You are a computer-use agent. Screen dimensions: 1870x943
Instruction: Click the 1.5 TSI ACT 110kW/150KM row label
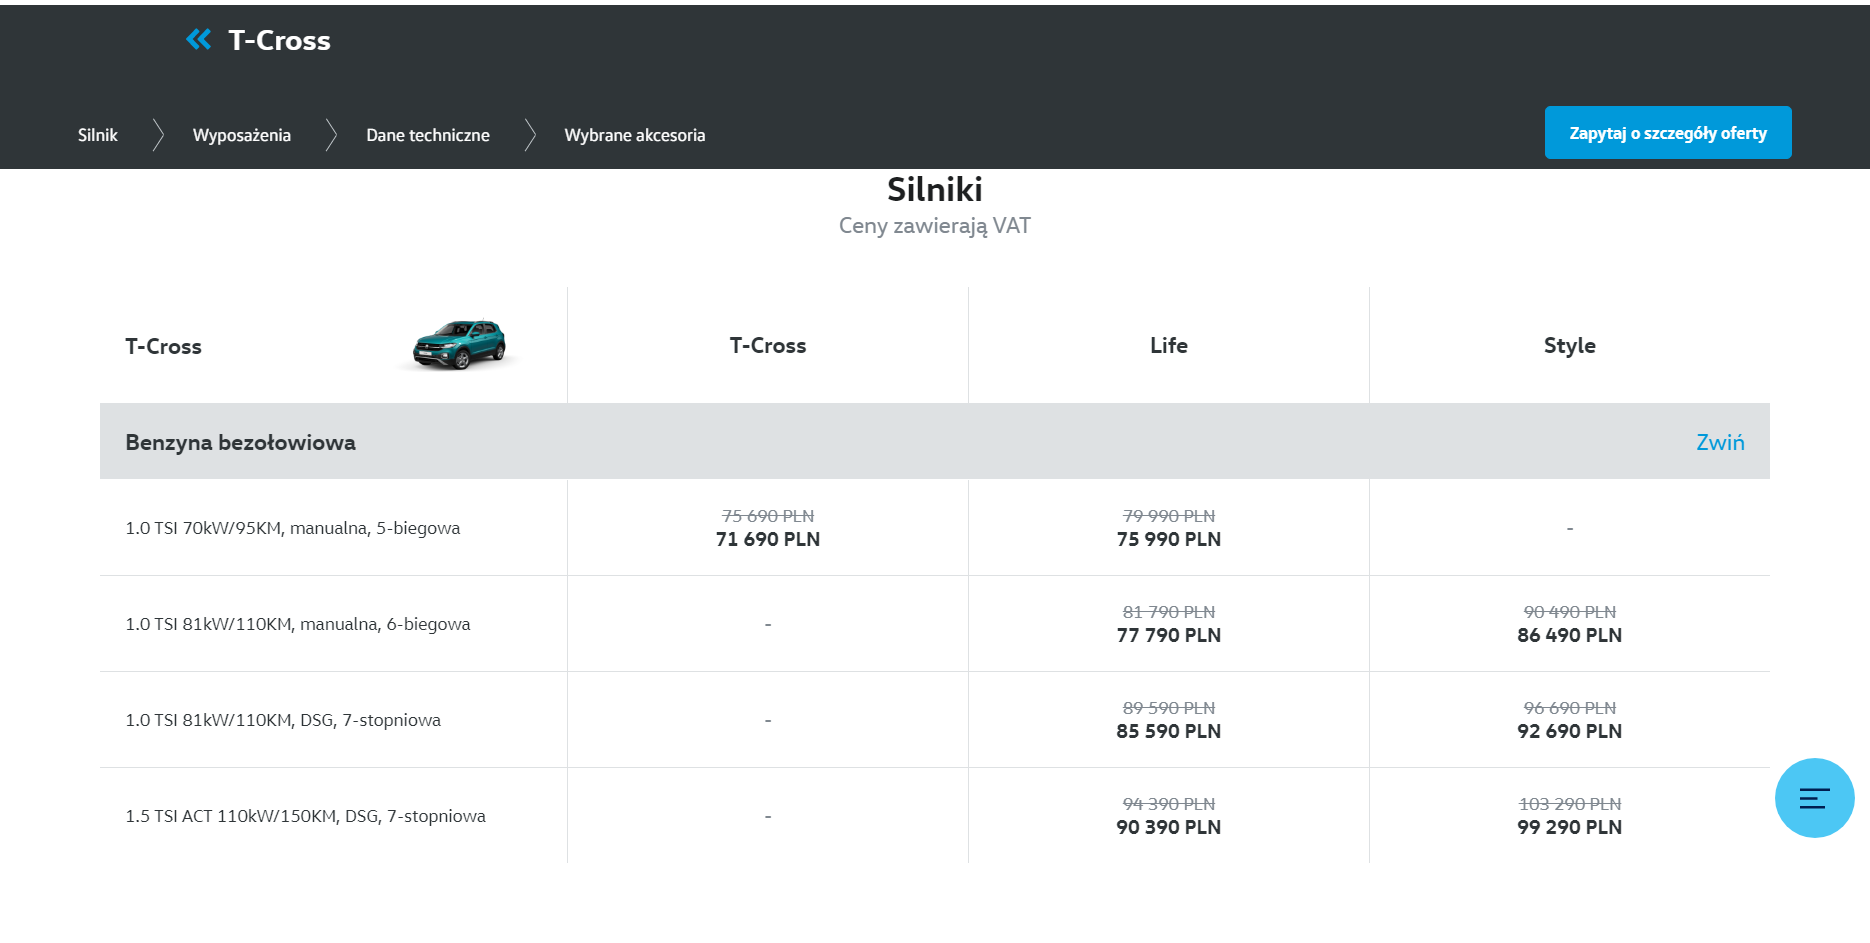tap(306, 816)
